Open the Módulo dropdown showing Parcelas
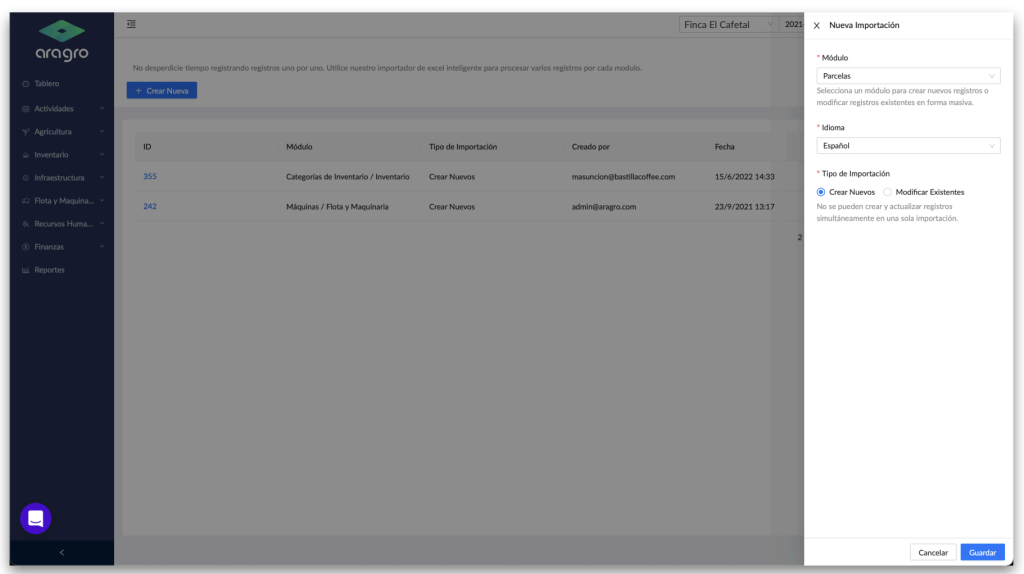This screenshot has height=574, width=1024. [908, 76]
